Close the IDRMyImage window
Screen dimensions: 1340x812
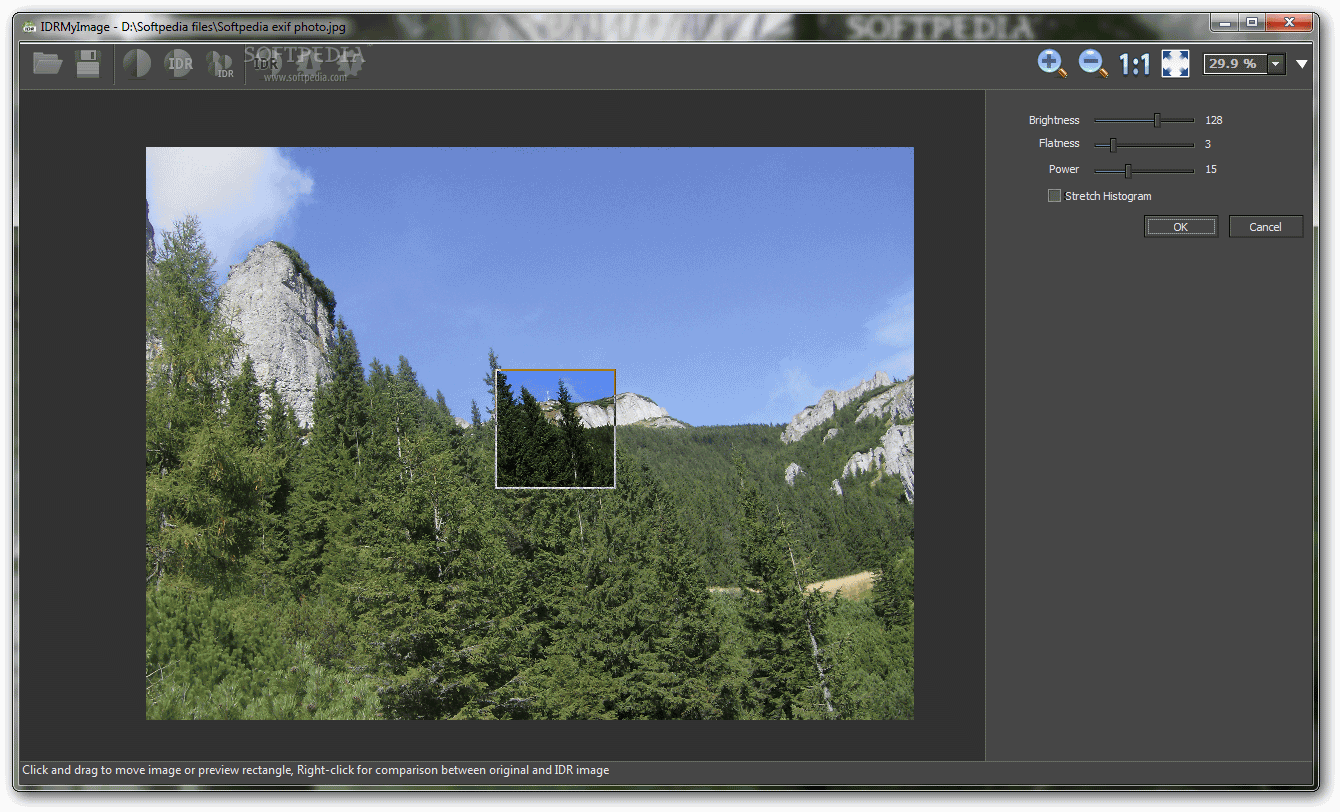tap(1289, 21)
